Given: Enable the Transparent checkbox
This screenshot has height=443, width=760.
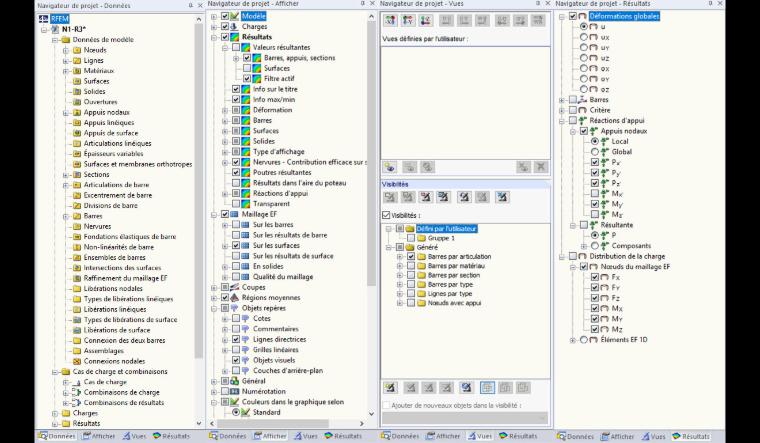Looking at the screenshot, I should (x=236, y=204).
